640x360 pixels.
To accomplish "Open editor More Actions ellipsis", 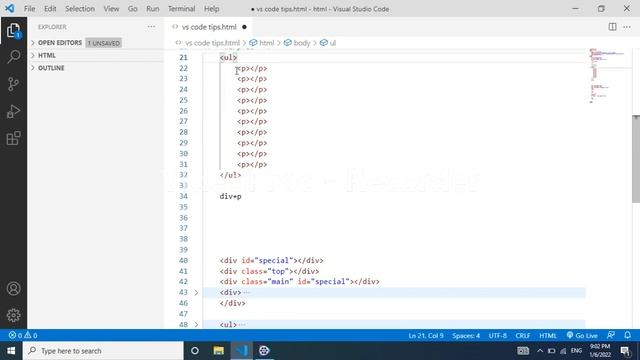I will pos(627,27).
